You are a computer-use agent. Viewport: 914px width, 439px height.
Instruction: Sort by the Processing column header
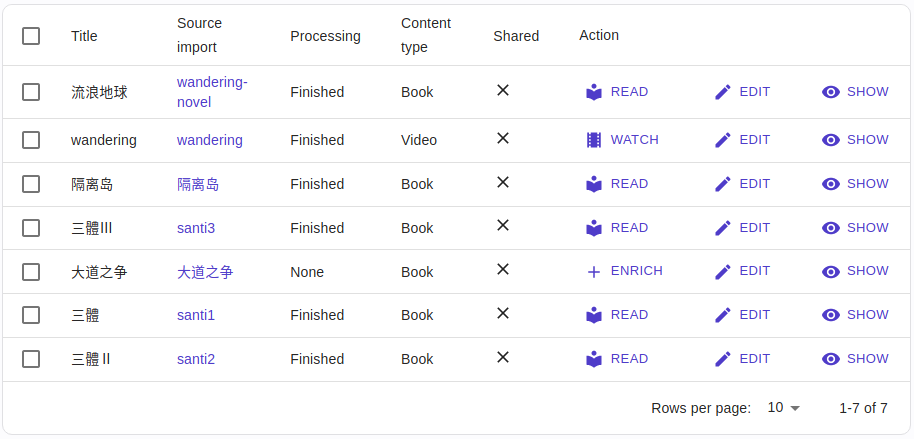(325, 36)
